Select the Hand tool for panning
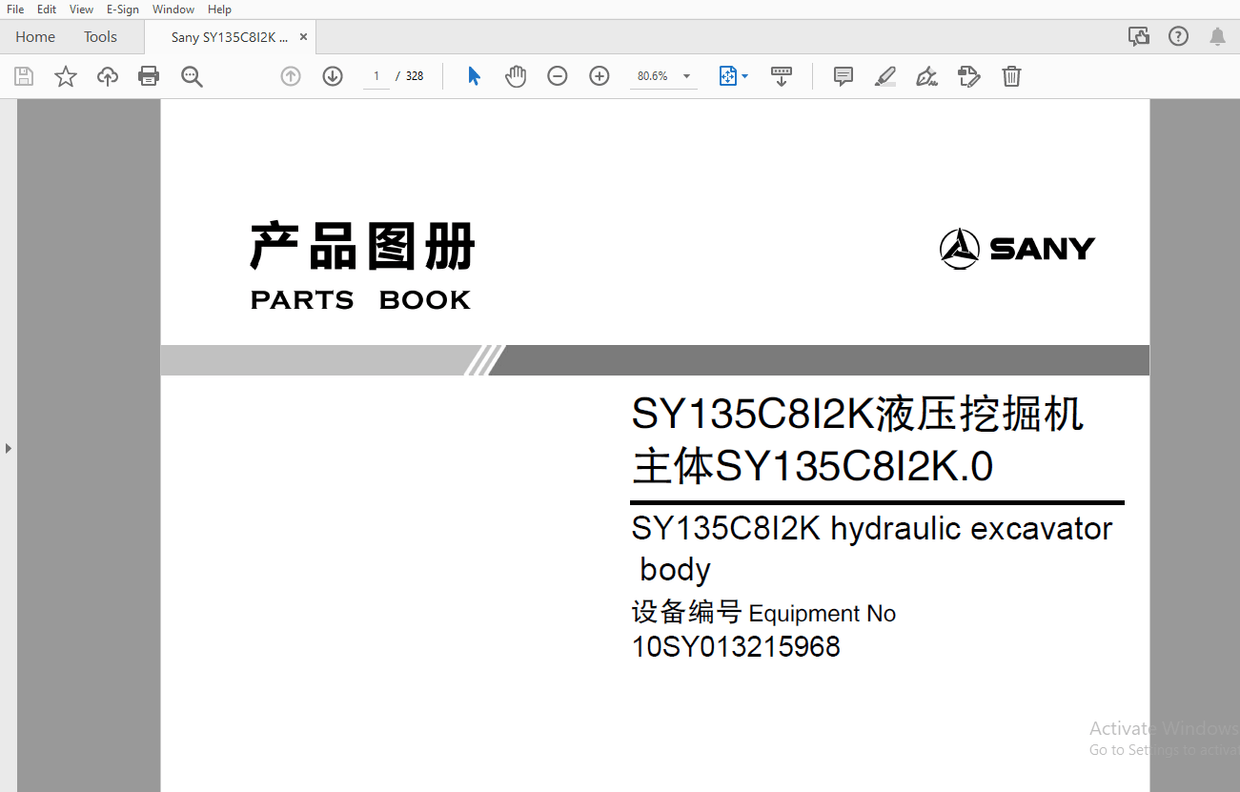 pyautogui.click(x=515, y=75)
